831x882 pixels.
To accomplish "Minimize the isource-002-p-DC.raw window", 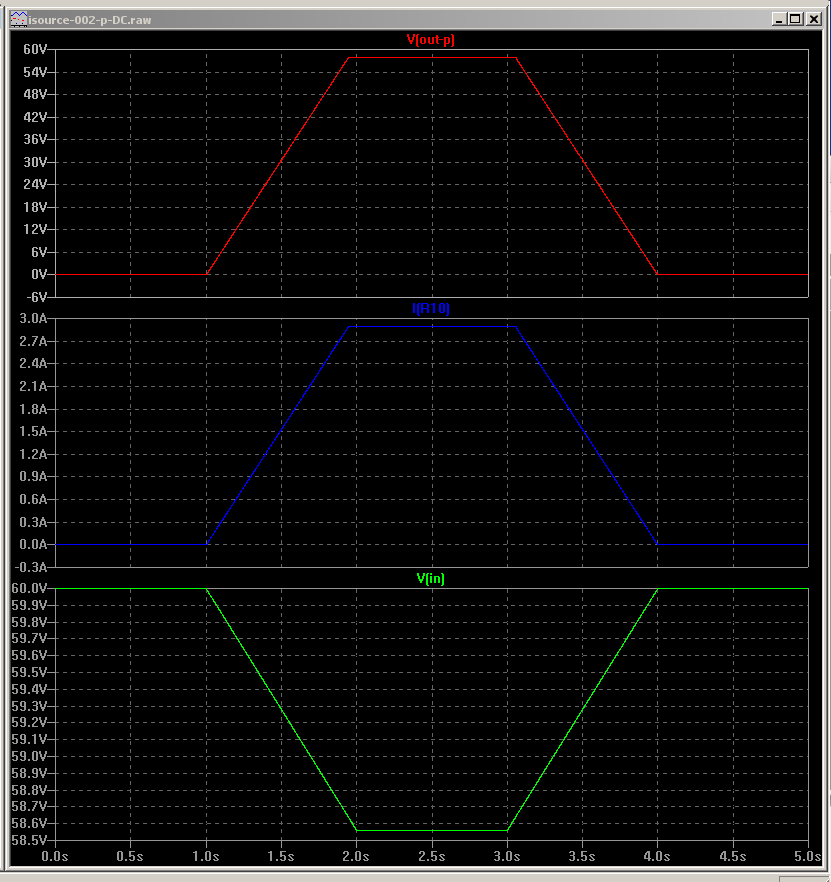I will (x=779, y=19).
